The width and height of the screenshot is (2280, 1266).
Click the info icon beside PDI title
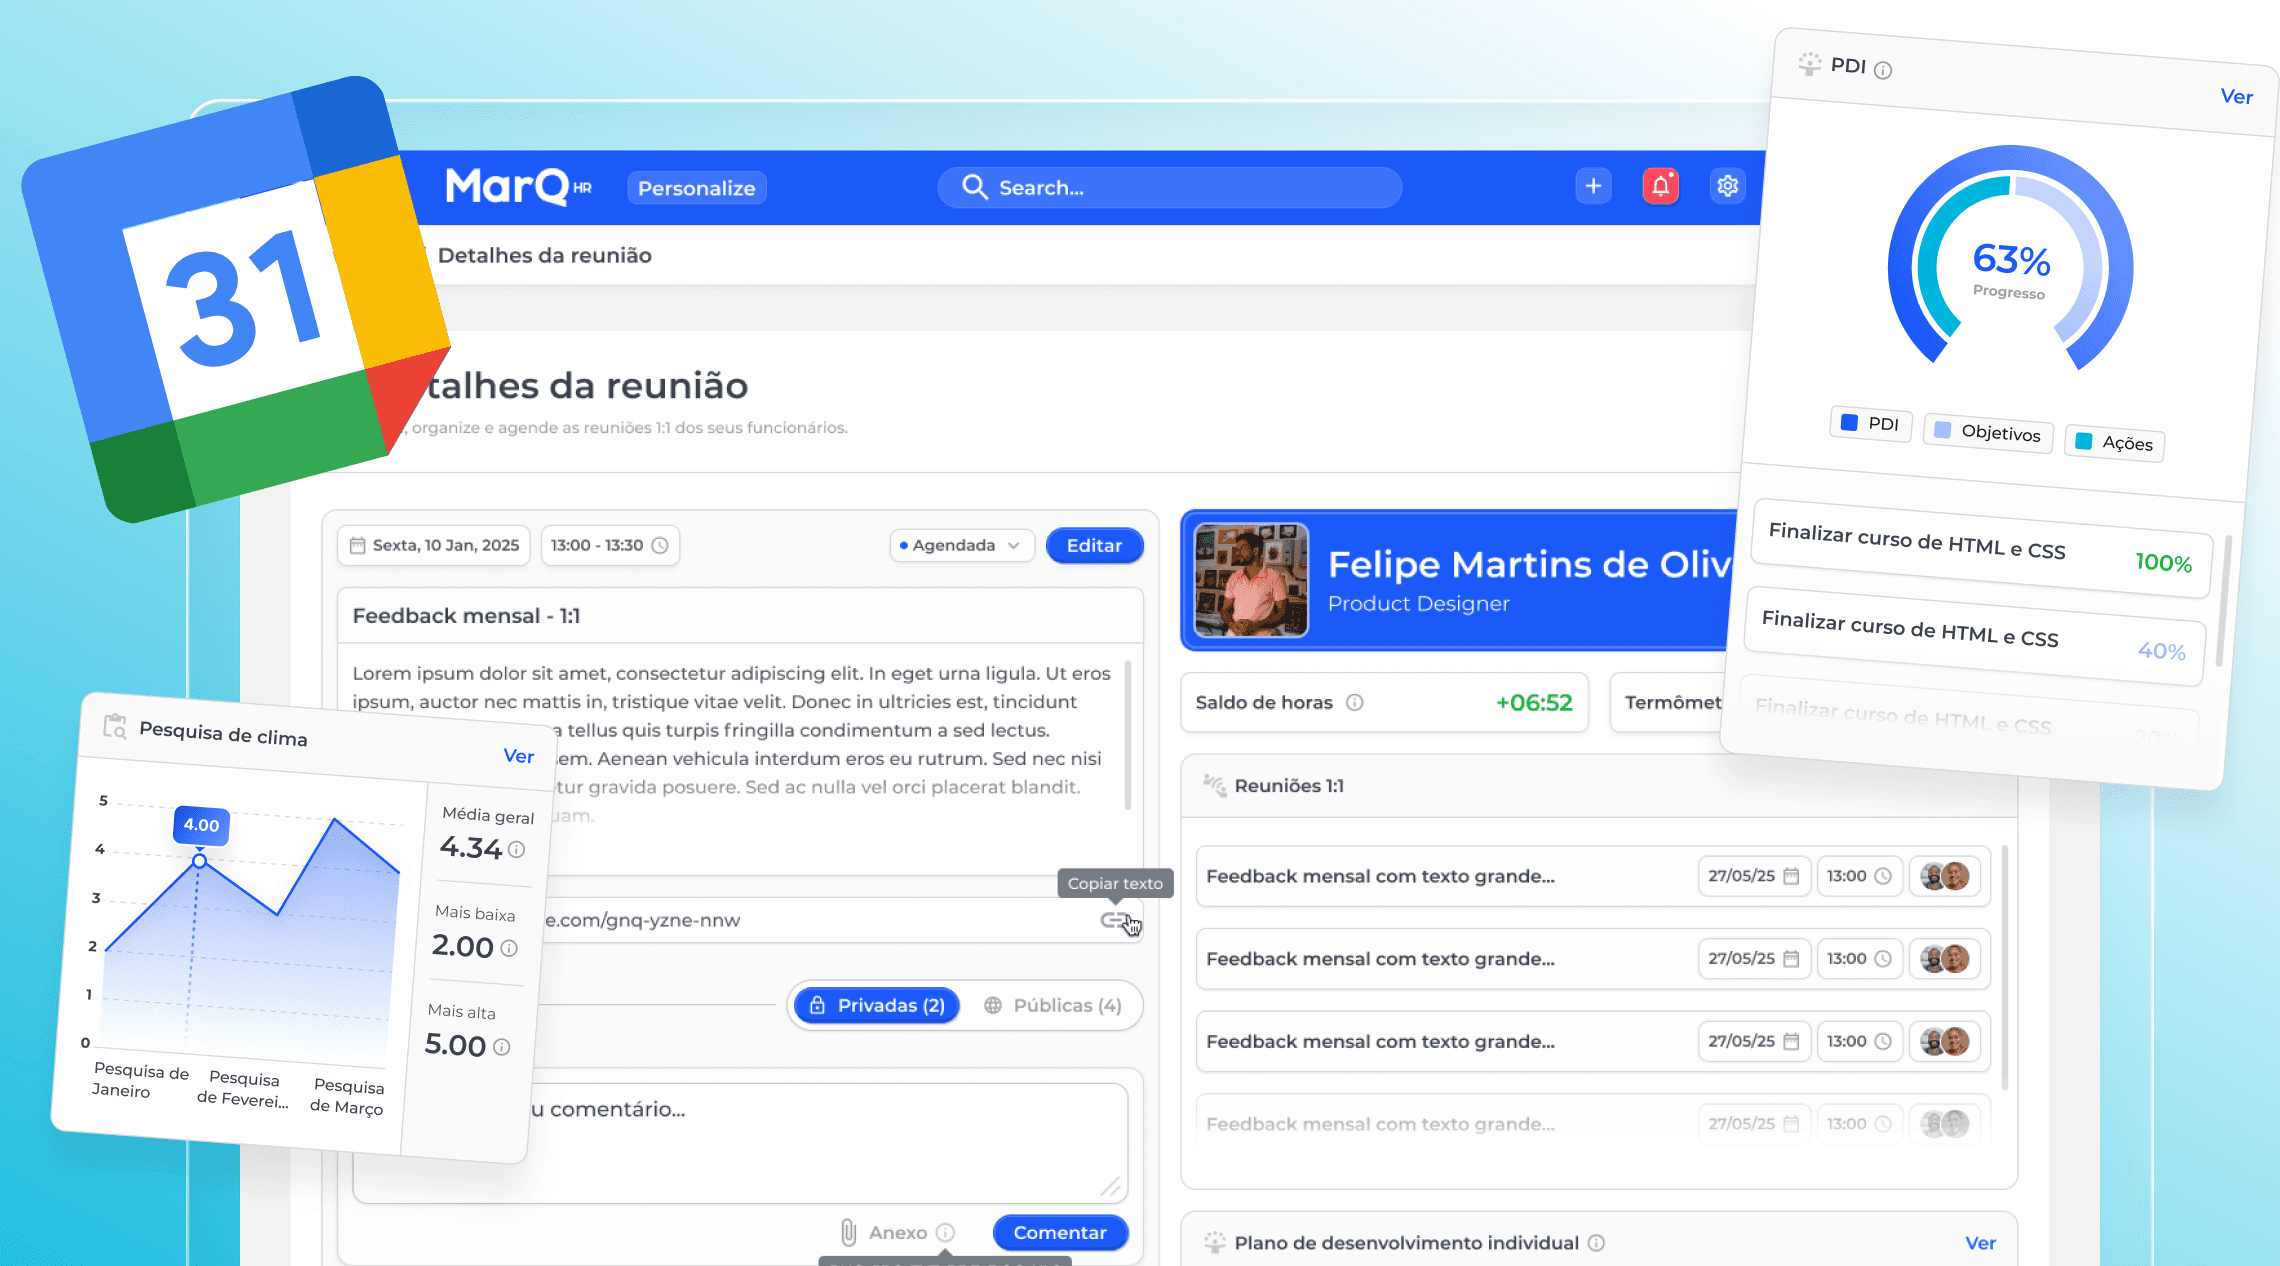pos(1882,70)
